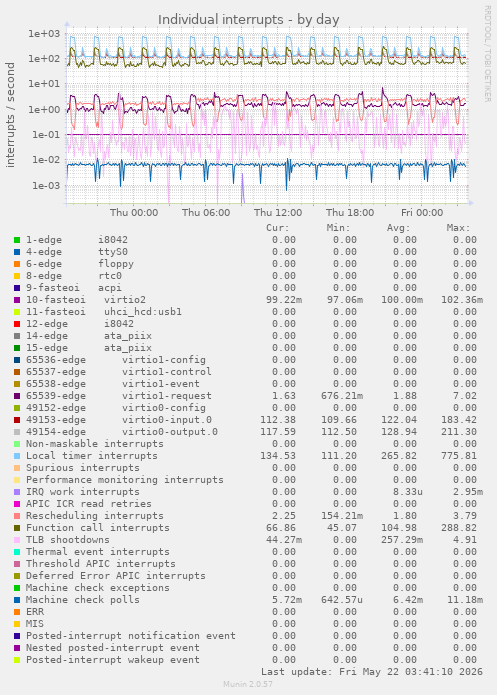
Task: Click the dark purple swatch beside virtio1-request
Action: point(17,396)
